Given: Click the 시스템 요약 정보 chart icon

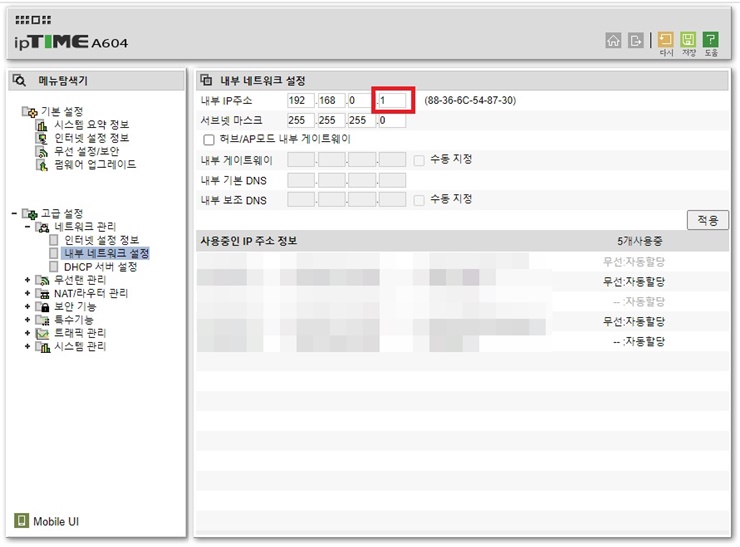Looking at the screenshot, I should (42, 125).
